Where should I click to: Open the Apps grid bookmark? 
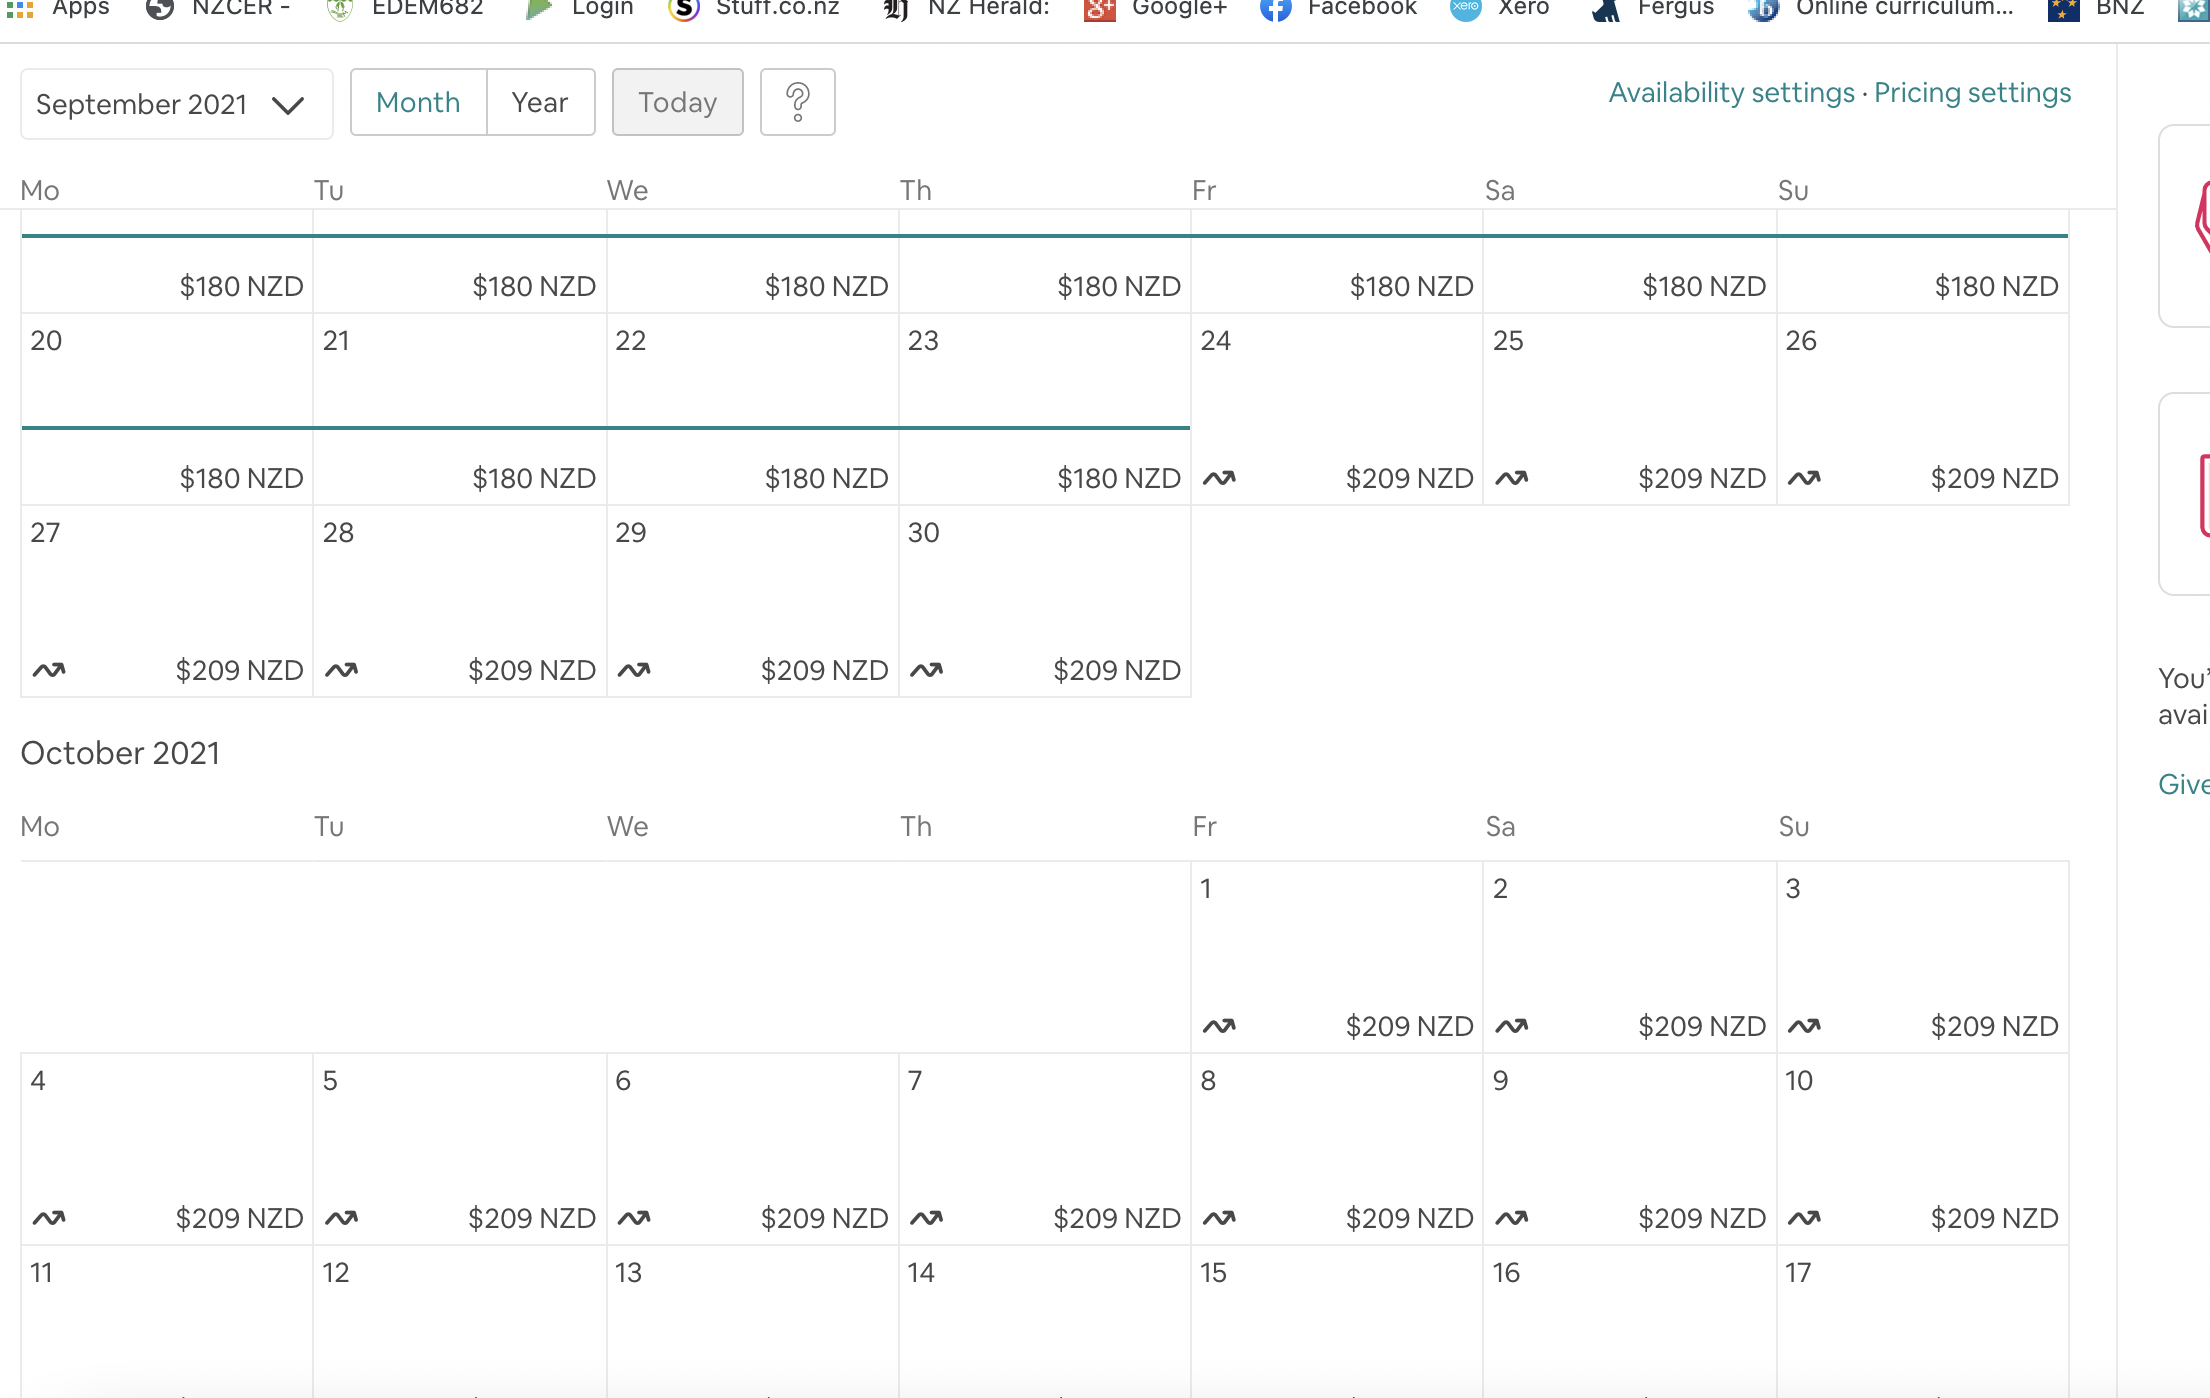pos(20,10)
